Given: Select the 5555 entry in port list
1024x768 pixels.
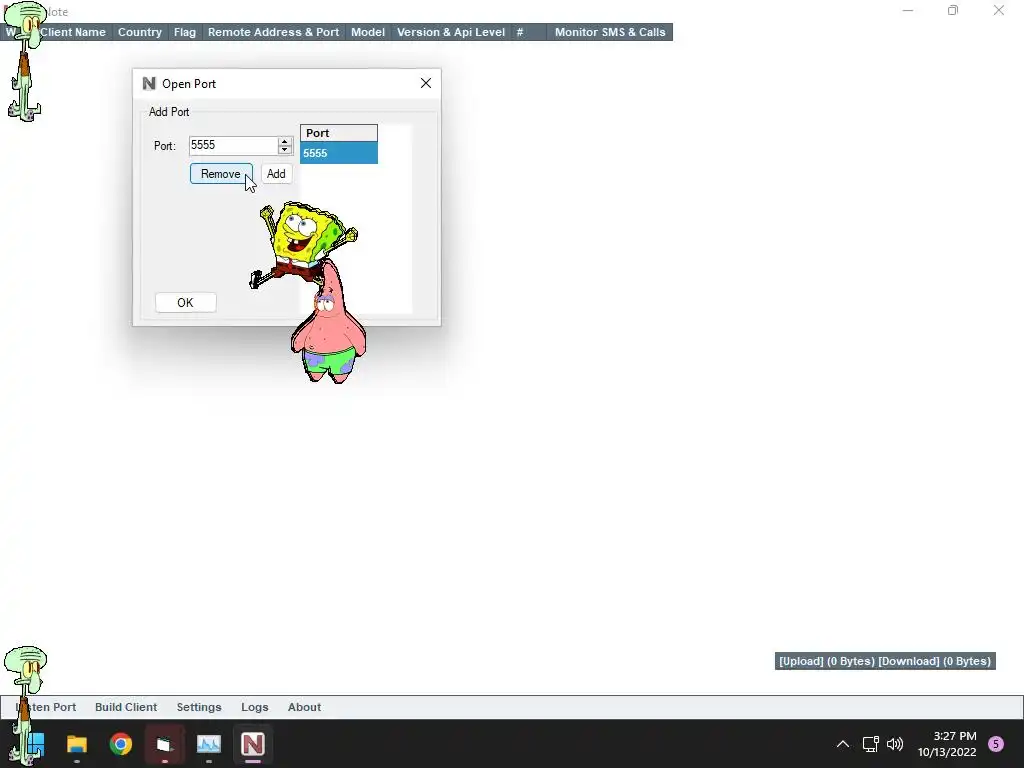Looking at the screenshot, I should (339, 153).
